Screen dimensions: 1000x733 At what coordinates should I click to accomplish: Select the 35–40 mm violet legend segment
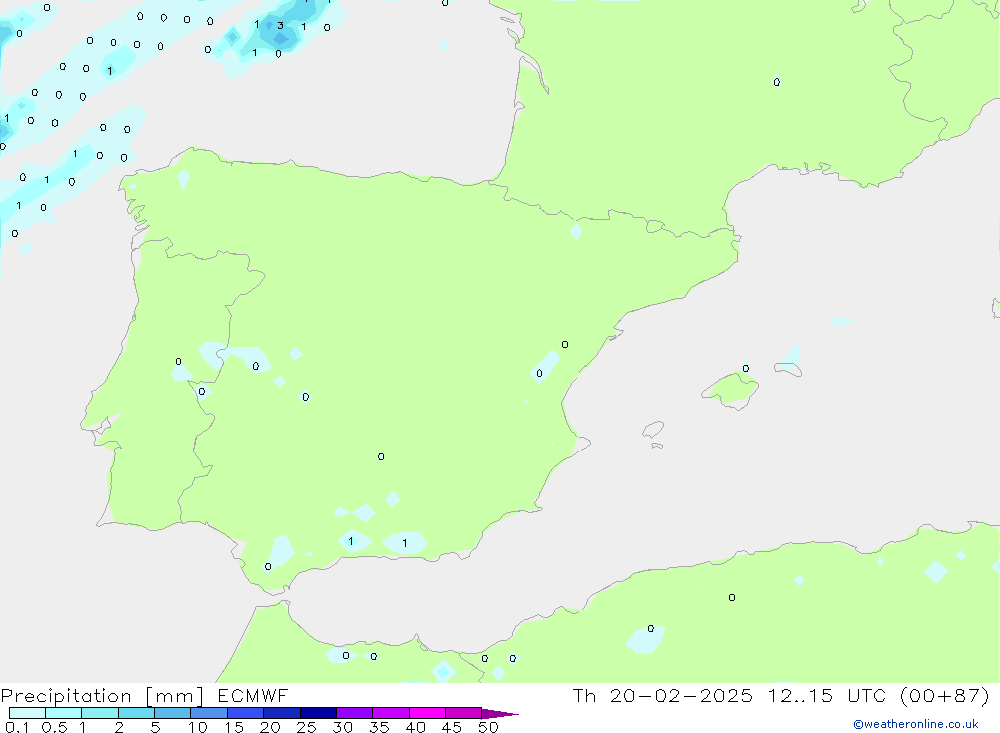[390, 713]
